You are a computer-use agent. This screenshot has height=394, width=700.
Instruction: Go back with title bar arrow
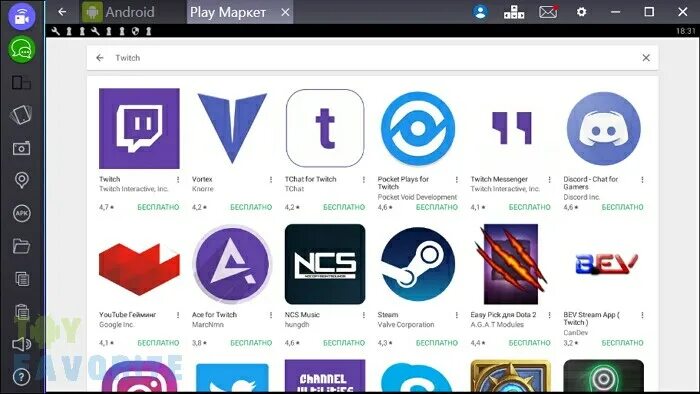pyautogui.click(x=62, y=12)
